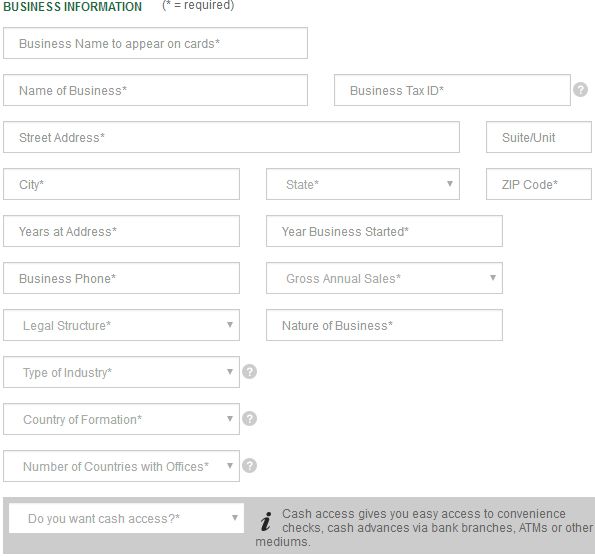Open the State dropdown
595x557 pixels.
pyautogui.click(x=363, y=184)
